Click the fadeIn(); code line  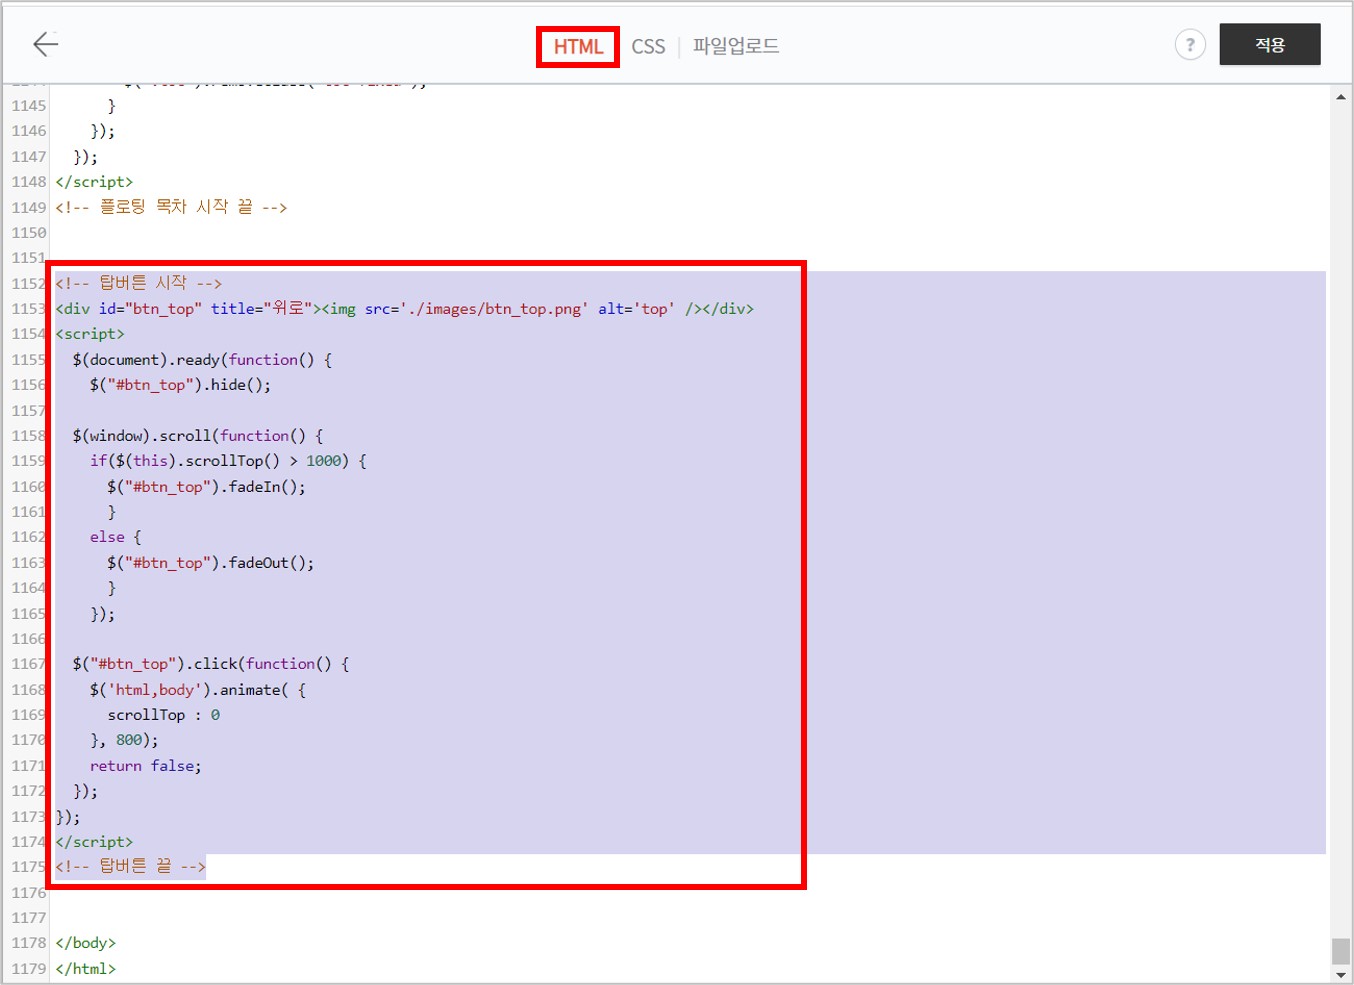pyautogui.click(x=206, y=487)
